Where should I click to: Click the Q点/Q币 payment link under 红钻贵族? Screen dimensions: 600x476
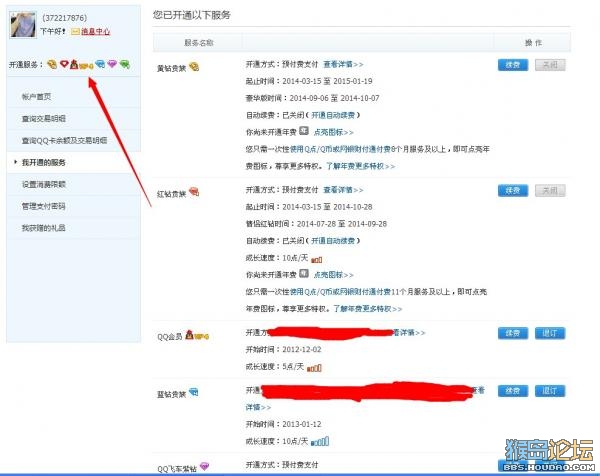coord(340,292)
